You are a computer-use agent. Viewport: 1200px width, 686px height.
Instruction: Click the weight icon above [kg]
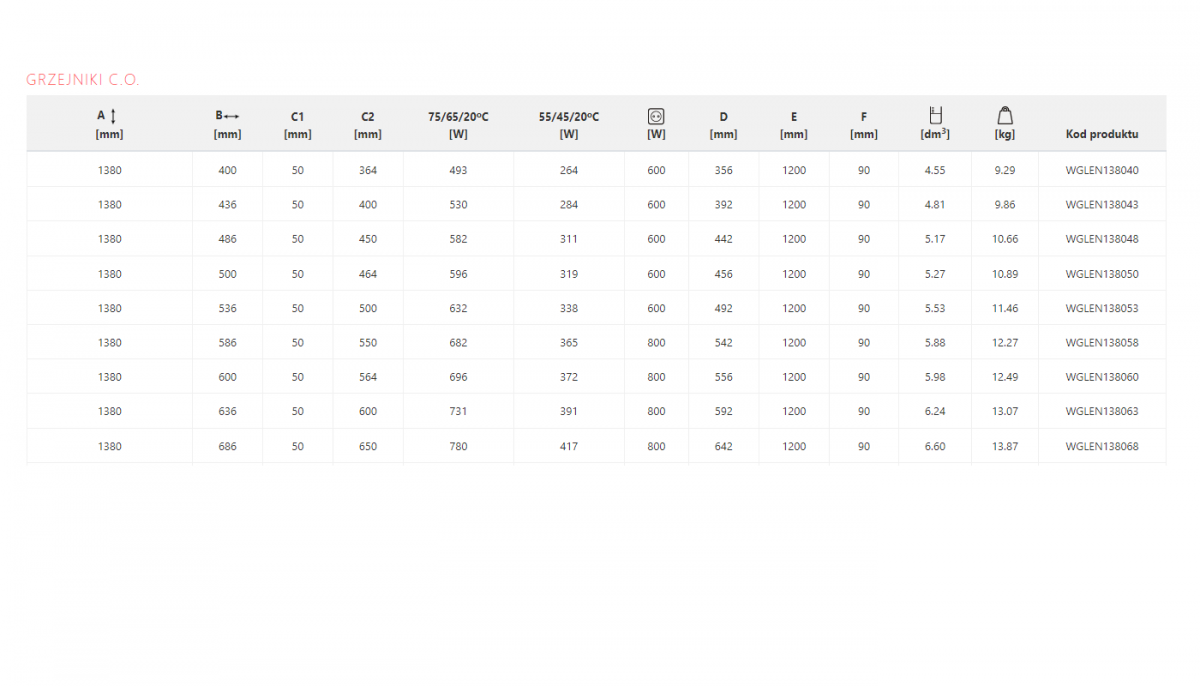click(x=1005, y=115)
